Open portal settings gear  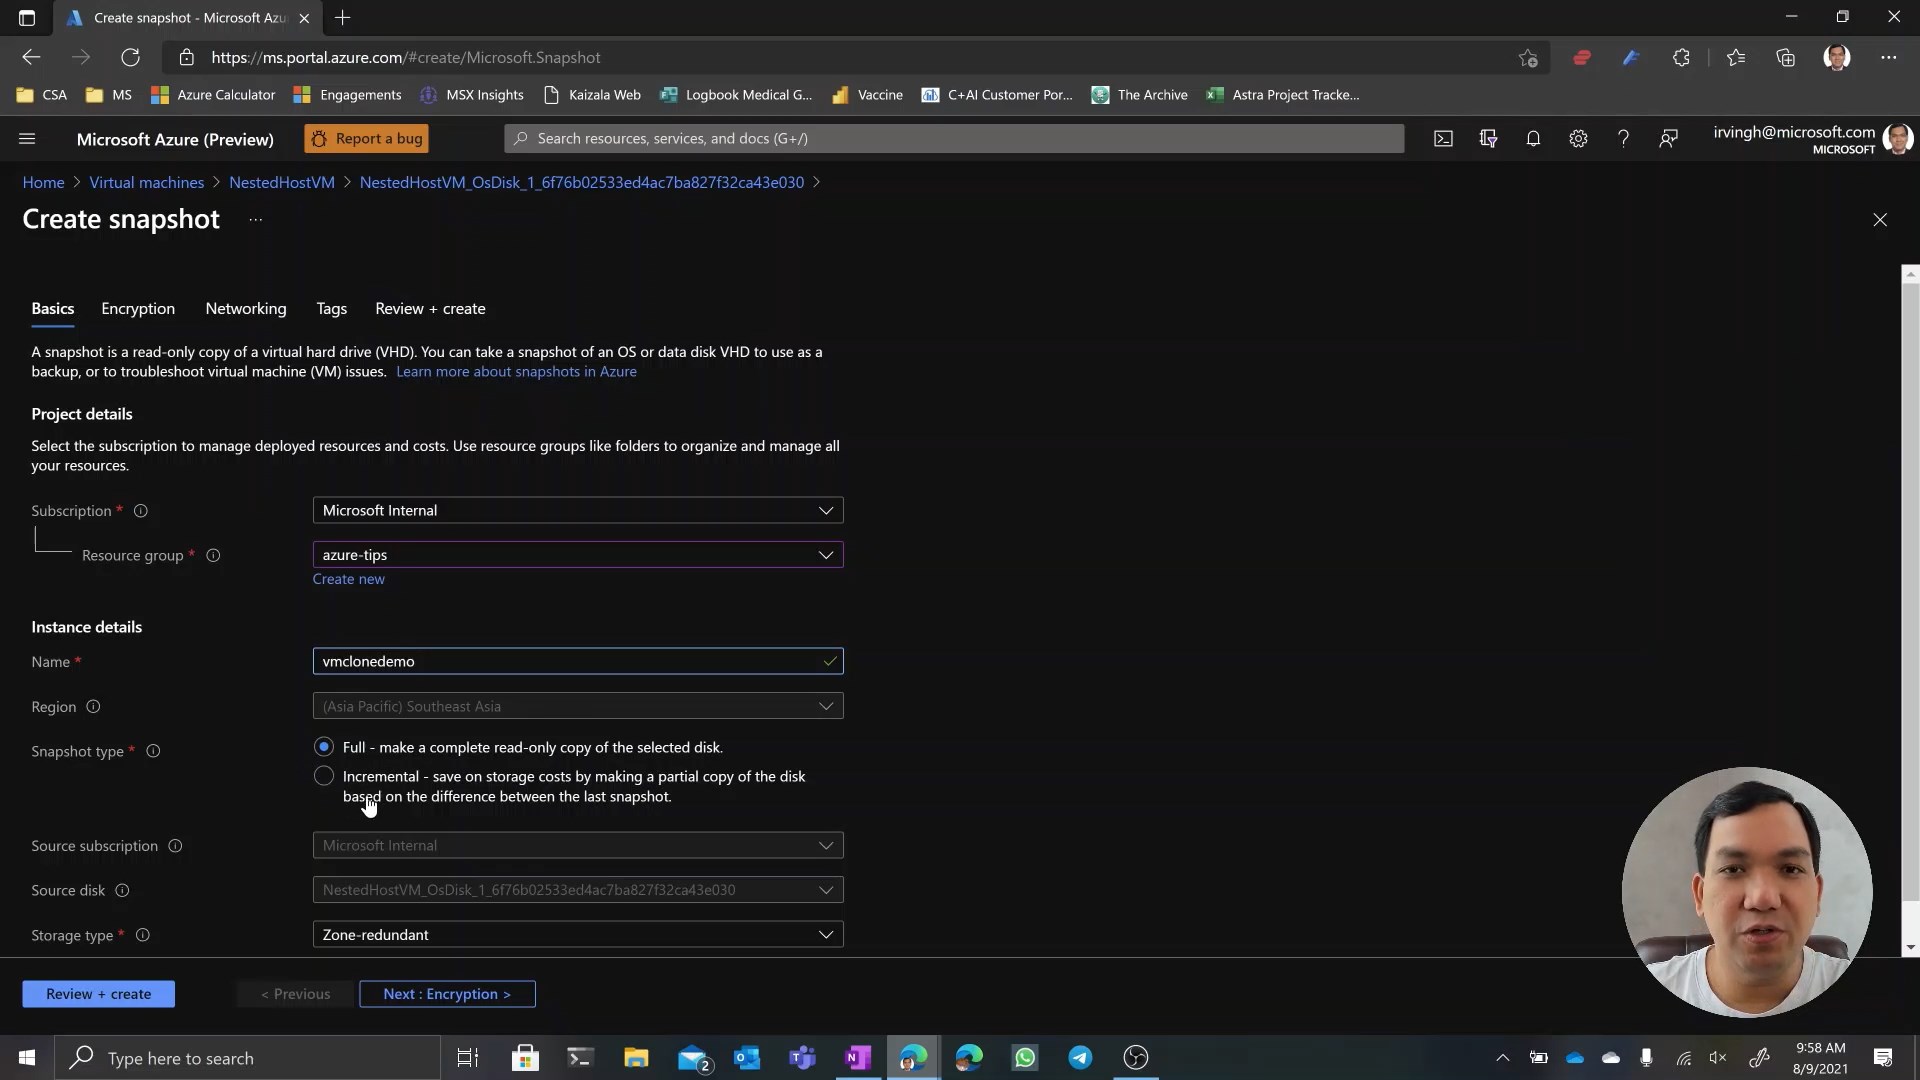(x=1578, y=139)
